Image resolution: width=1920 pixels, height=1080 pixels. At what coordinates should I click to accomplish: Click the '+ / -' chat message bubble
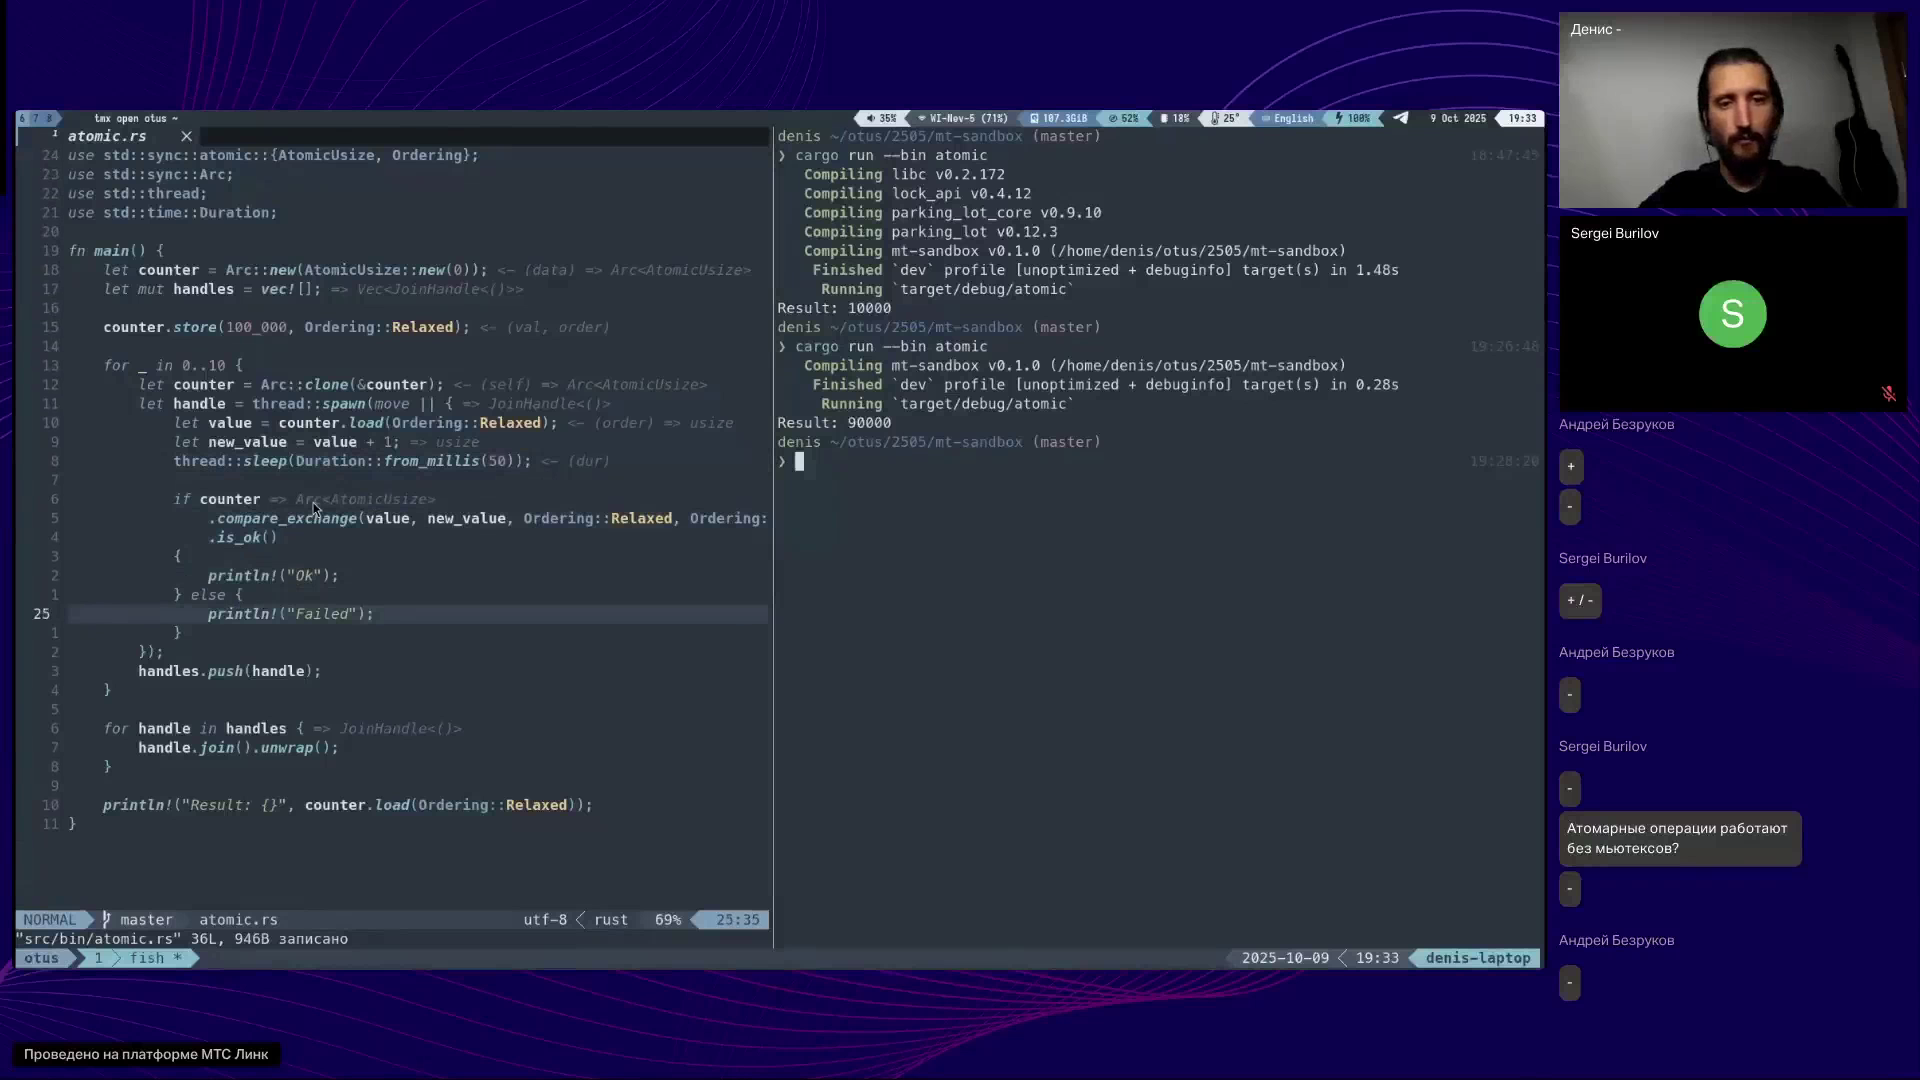1580,600
